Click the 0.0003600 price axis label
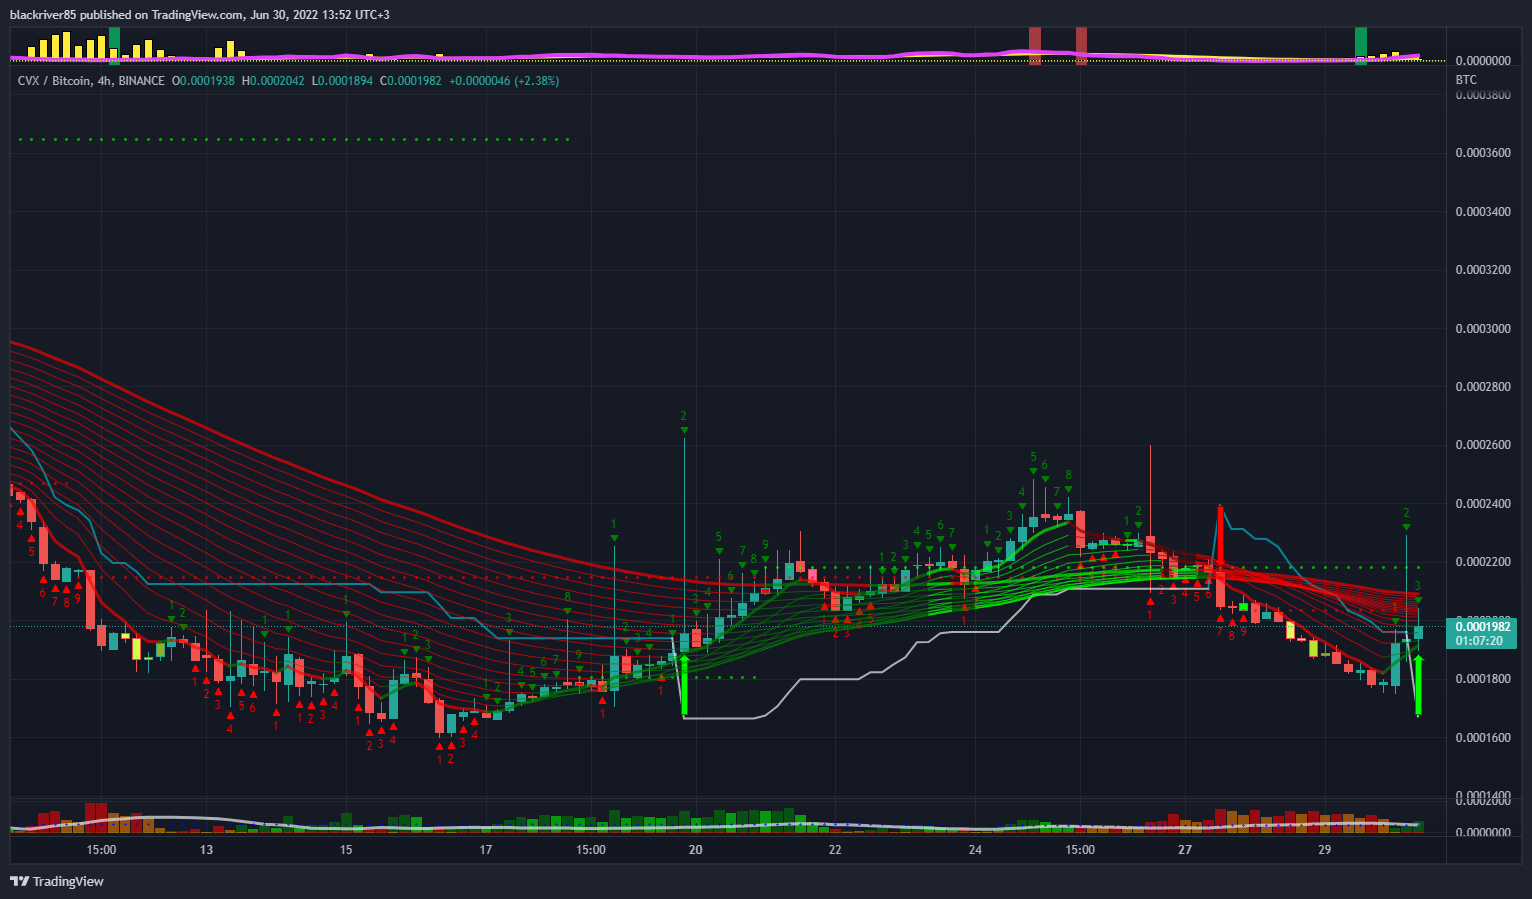Viewport: 1532px width, 899px height. [x=1483, y=153]
